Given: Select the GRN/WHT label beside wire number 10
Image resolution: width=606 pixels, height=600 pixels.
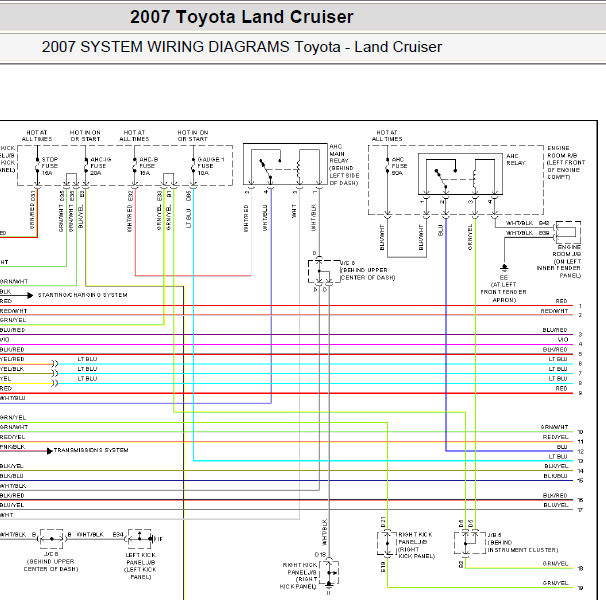Looking at the screenshot, I should pos(554,427).
